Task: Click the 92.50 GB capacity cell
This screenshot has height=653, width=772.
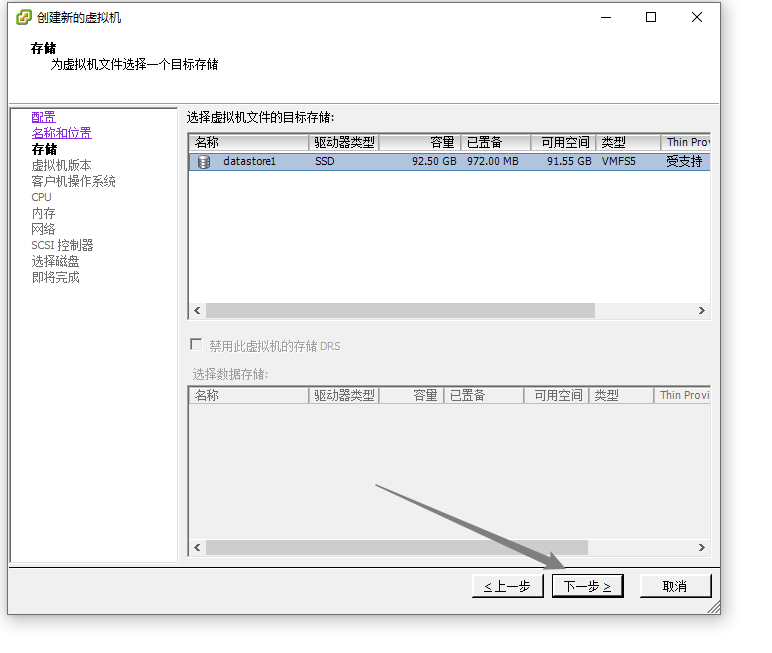Action: (434, 161)
